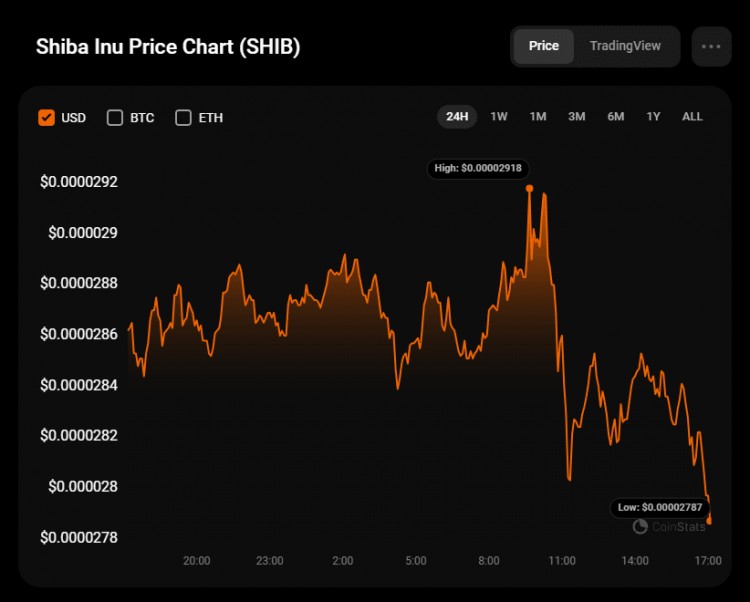Click the orange high price point marker
This screenshot has height=602, width=750.
coord(529,188)
